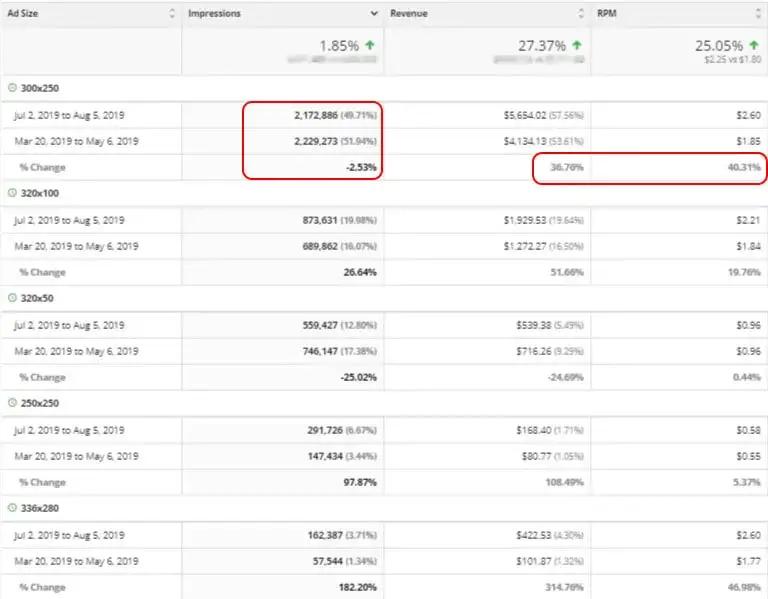Image resolution: width=768 pixels, height=599 pixels.
Task: Select impressions value 559,427
Action: pyautogui.click(x=320, y=325)
